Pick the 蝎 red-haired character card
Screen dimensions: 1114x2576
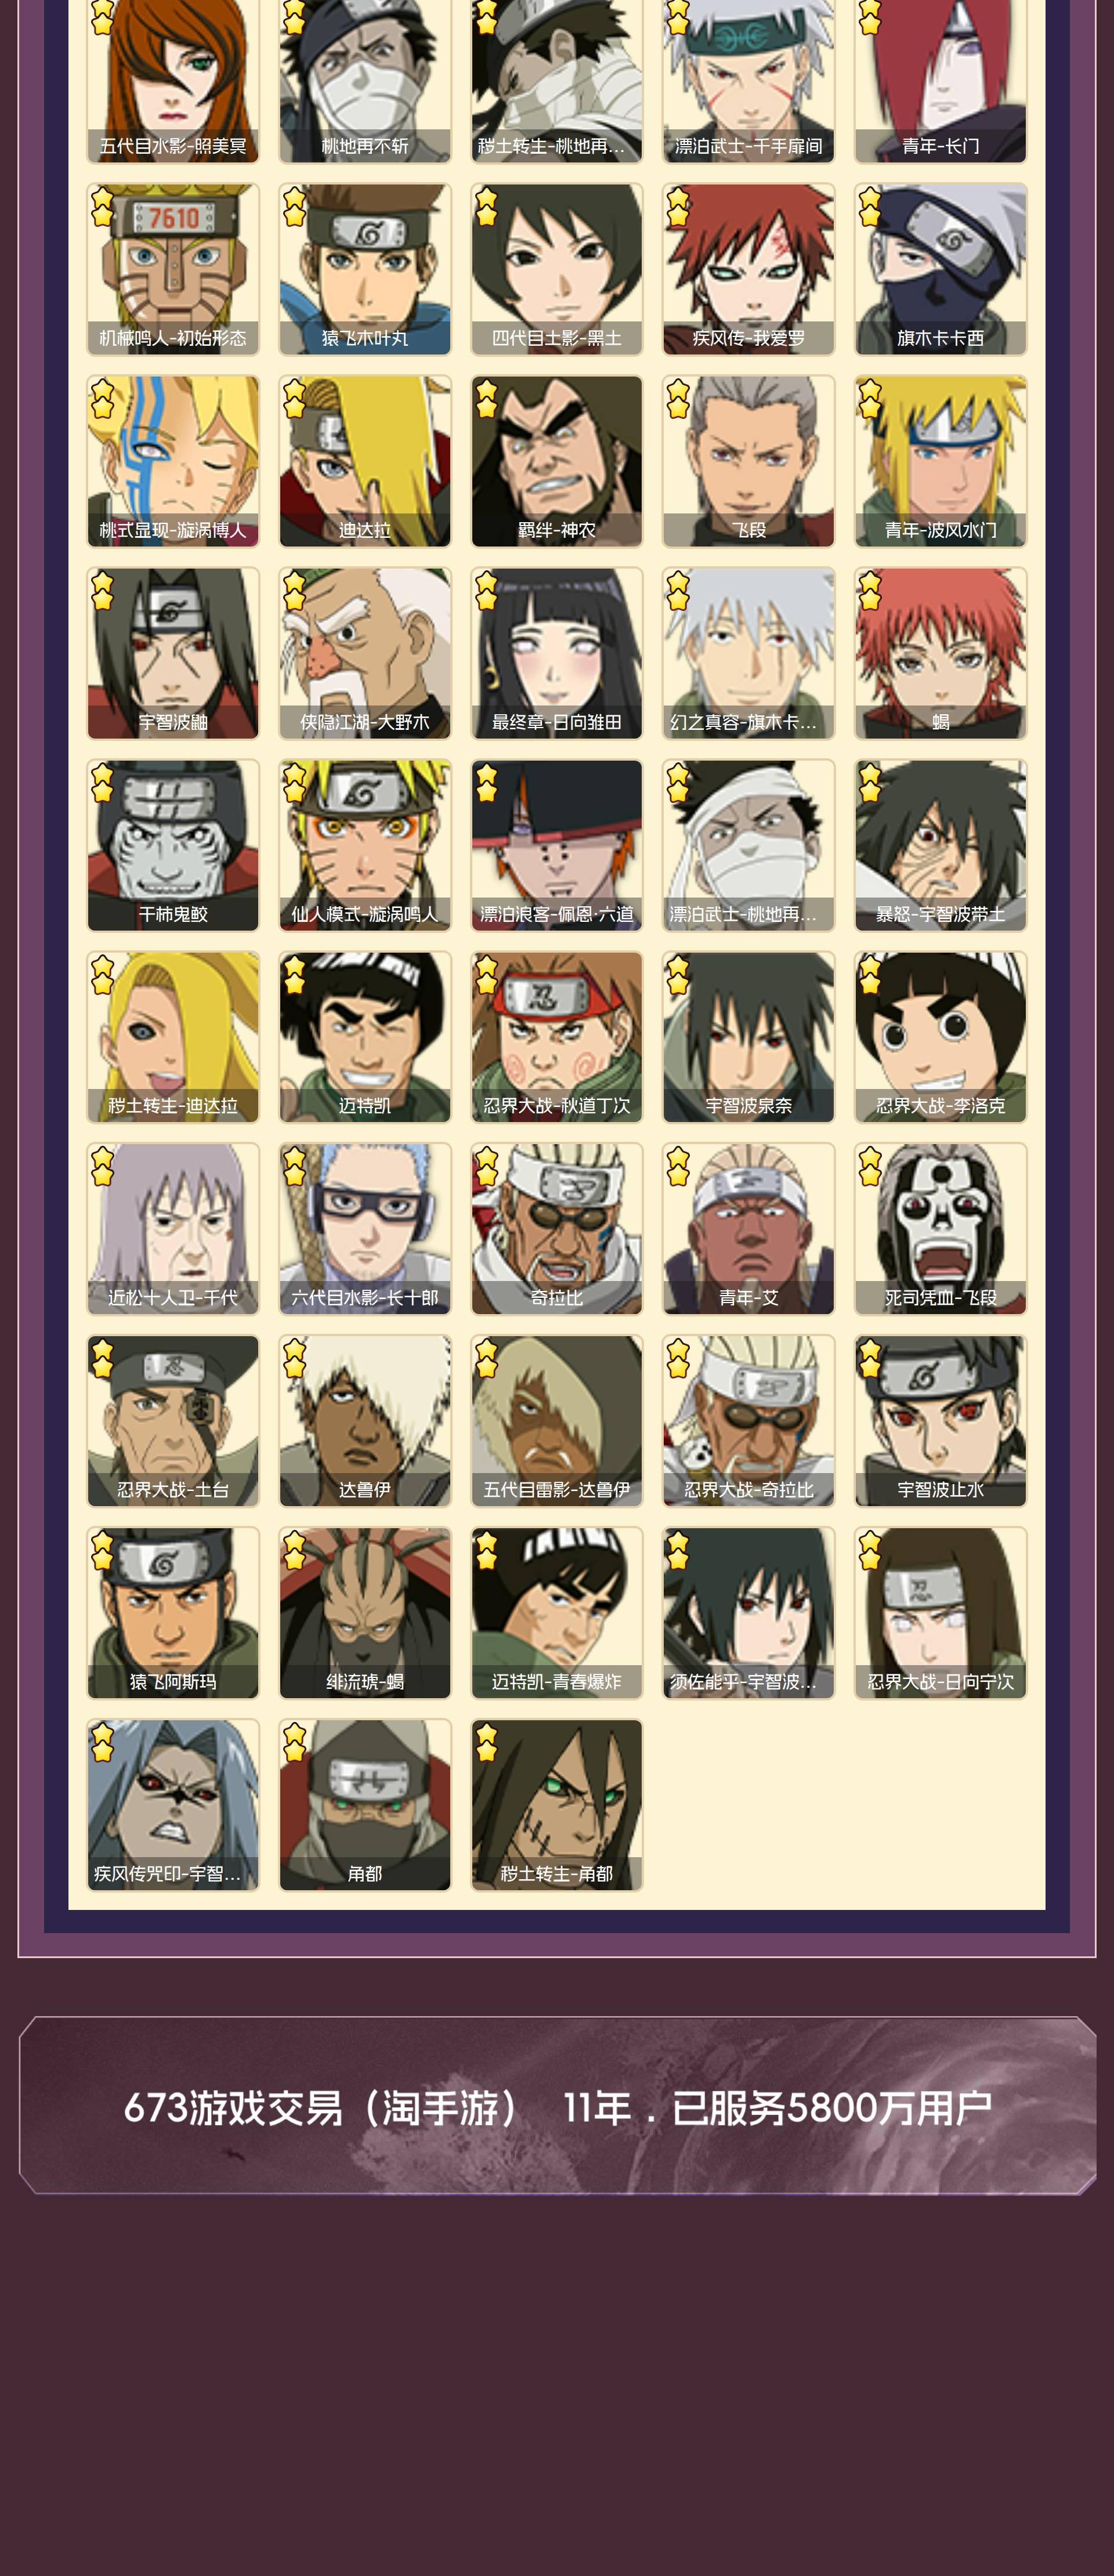click(x=940, y=653)
